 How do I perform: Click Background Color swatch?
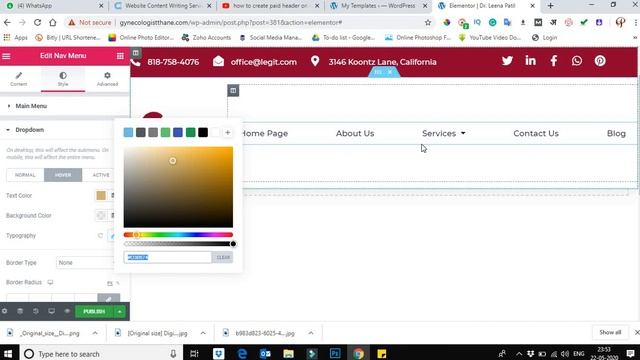(101, 216)
